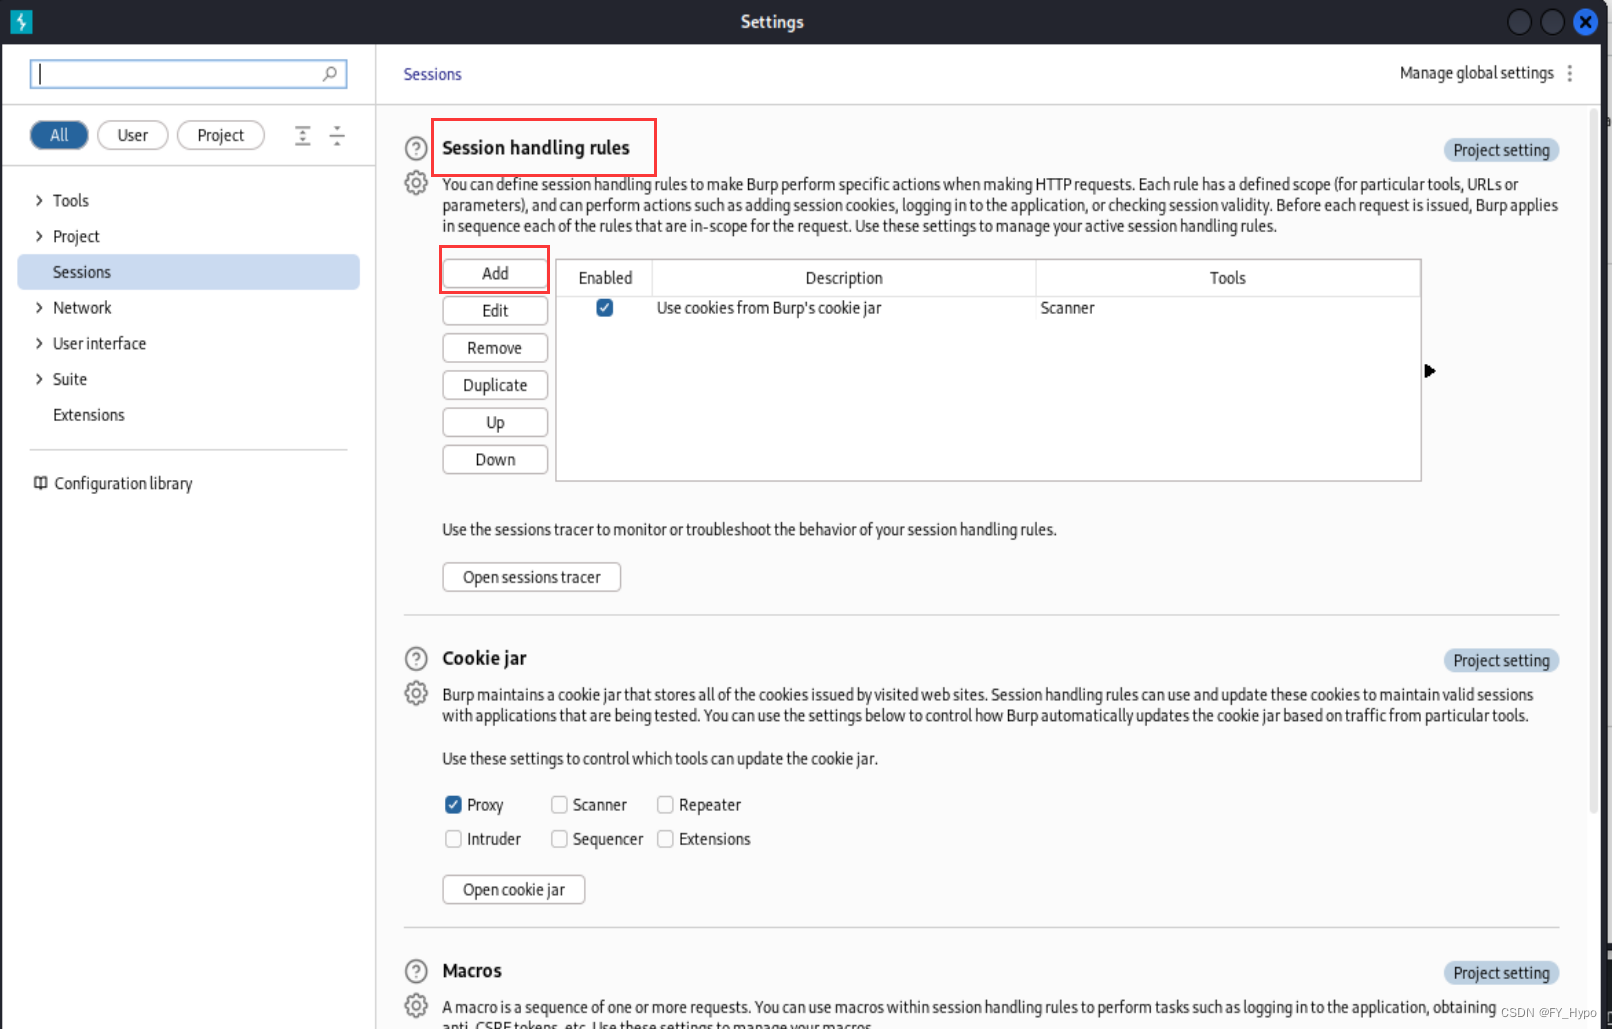Image resolution: width=1612 pixels, height=1029 pixels.
Task: Open help for Macros section
Action: (416, 971)
